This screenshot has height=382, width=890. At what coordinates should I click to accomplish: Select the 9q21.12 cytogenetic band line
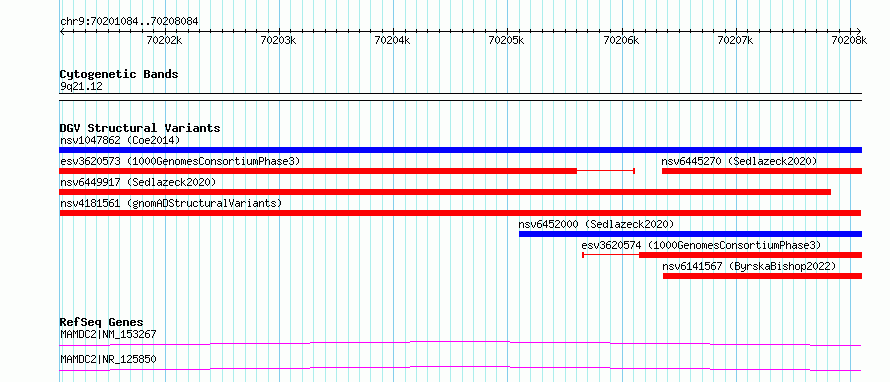(x=461, y=97)
